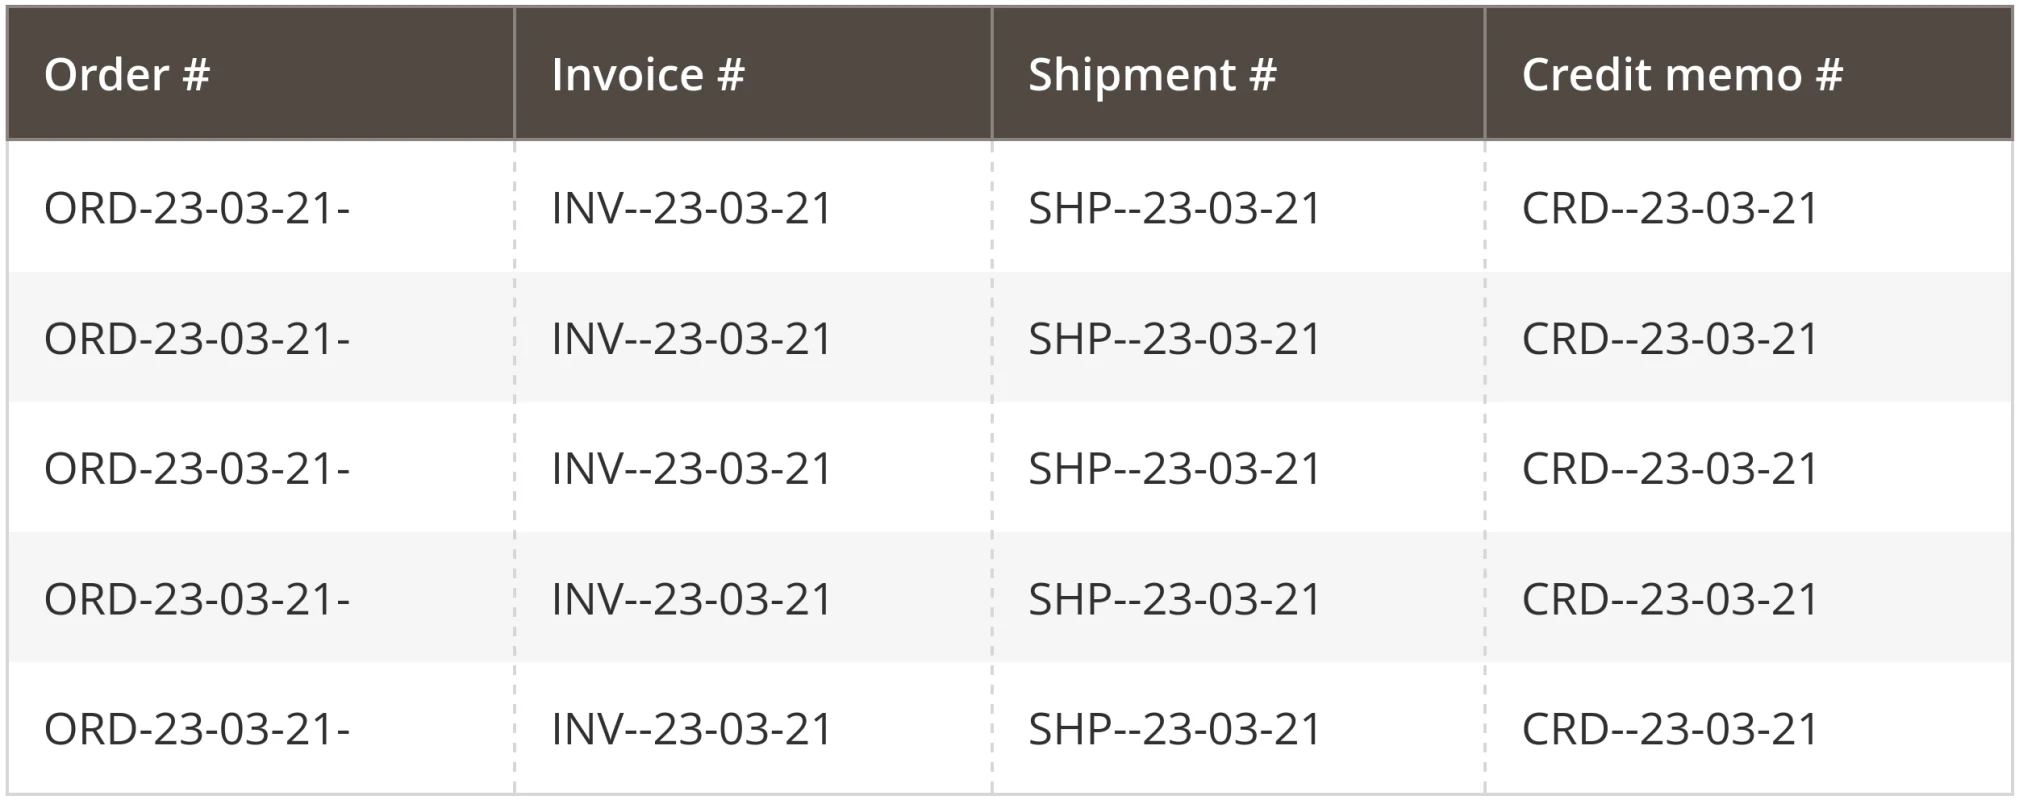Click the second row's shipment number cell

point(1238,337)
